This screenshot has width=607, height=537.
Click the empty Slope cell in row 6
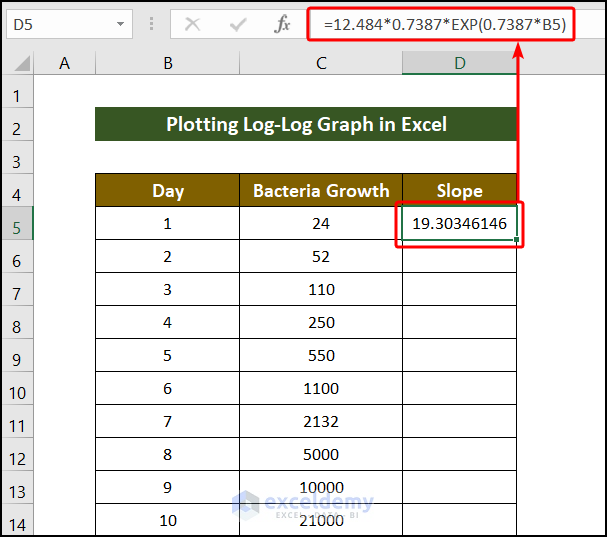(x=459, y=257)
